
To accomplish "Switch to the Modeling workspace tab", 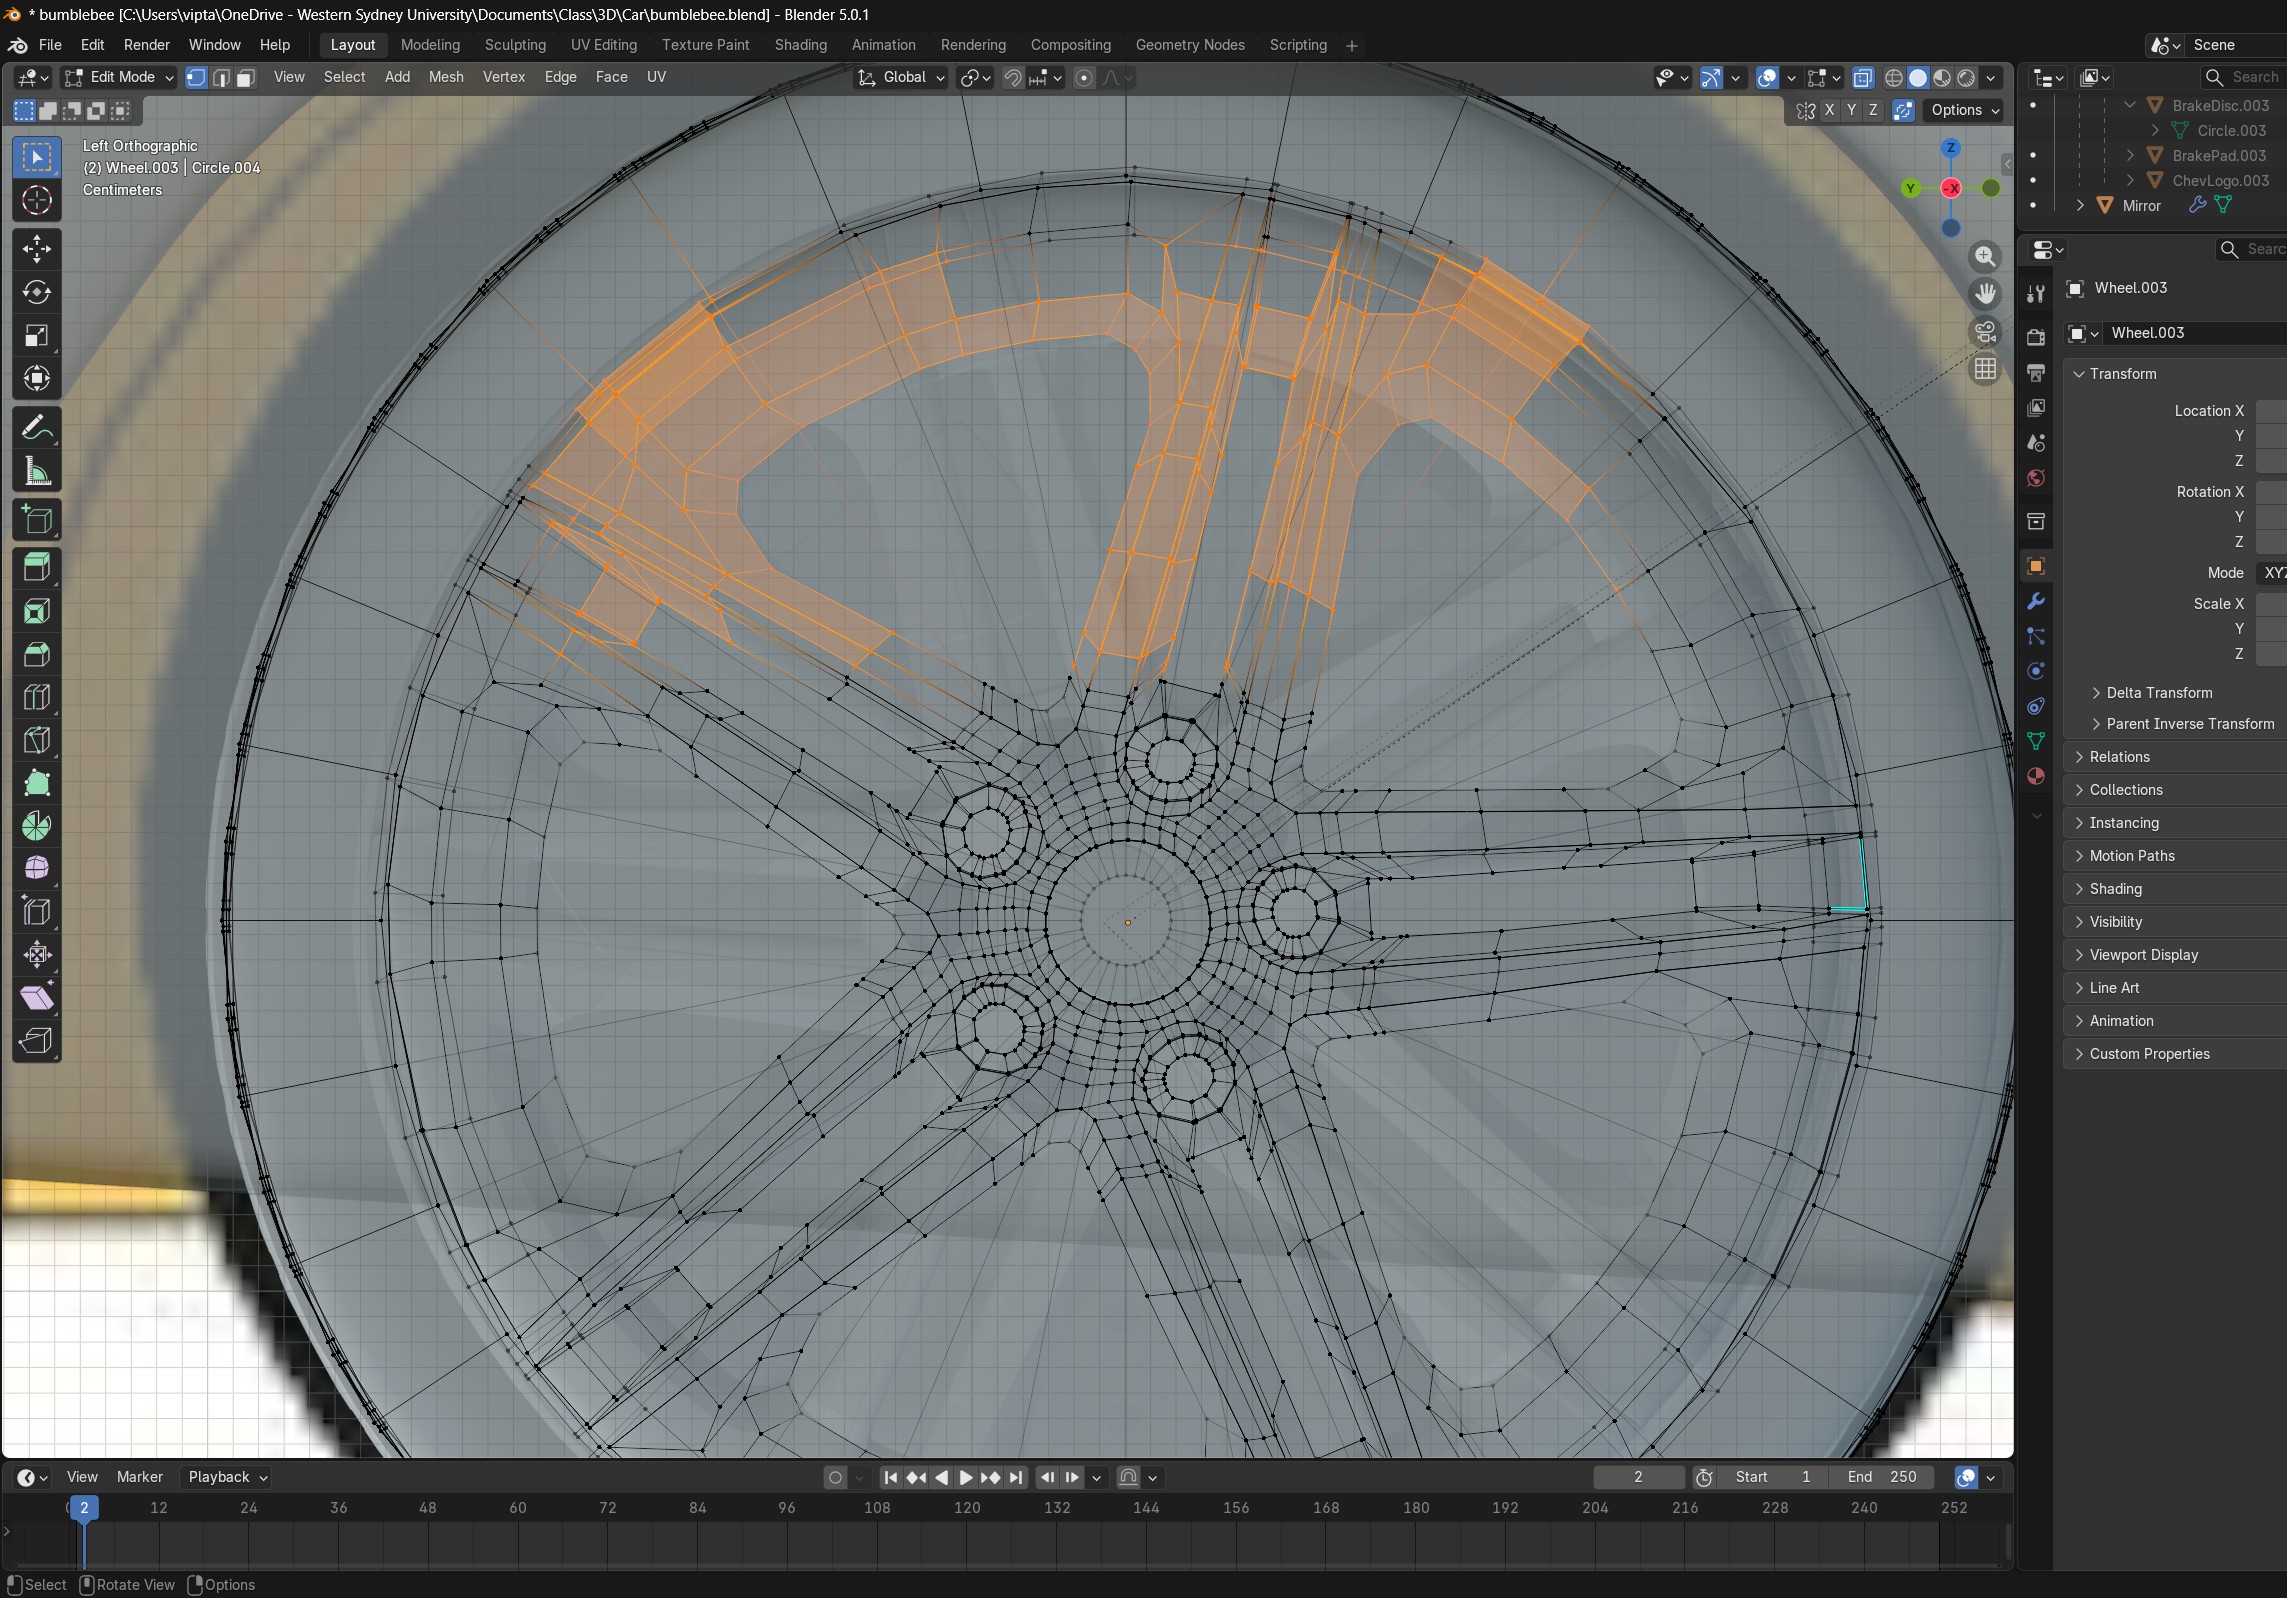I will [x=430, y=45].
